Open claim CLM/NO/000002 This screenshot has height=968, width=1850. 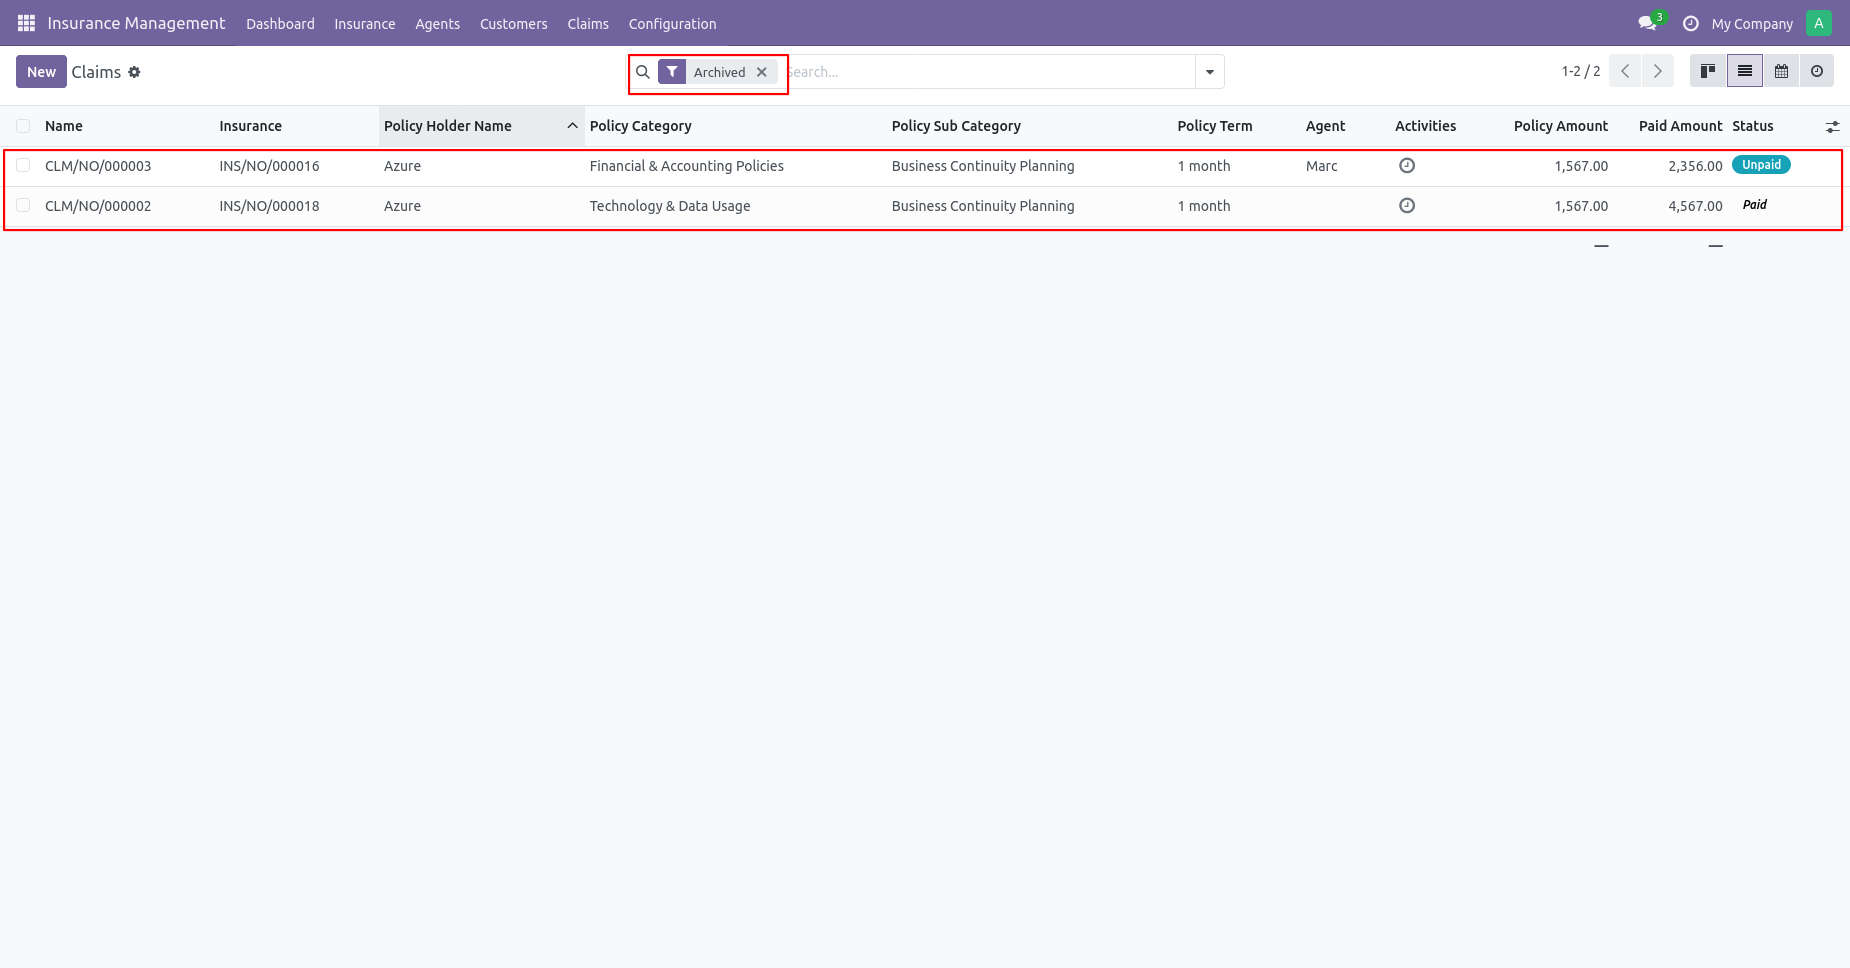(98, 206)
